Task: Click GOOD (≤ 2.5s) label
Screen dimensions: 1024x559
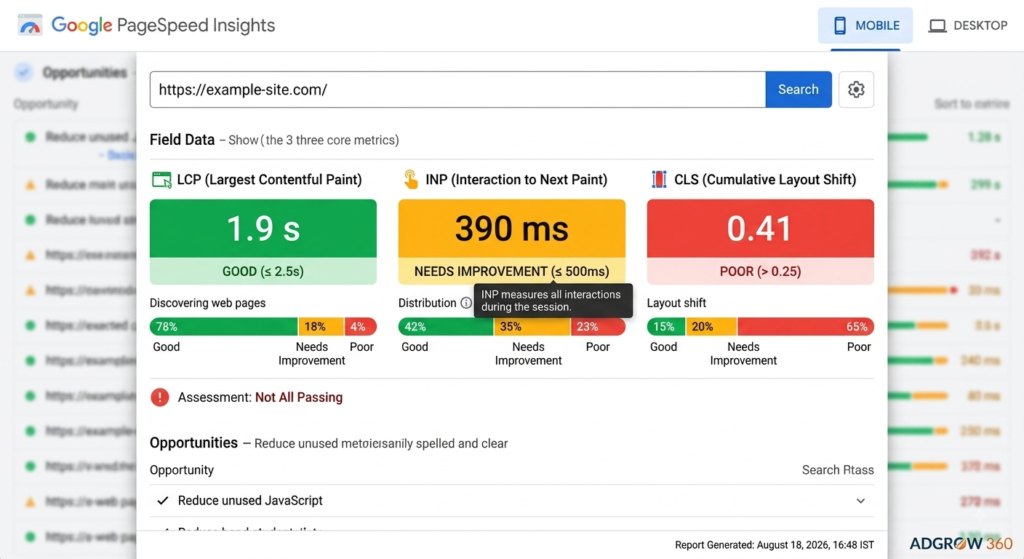Action: (x=263, y=271)
